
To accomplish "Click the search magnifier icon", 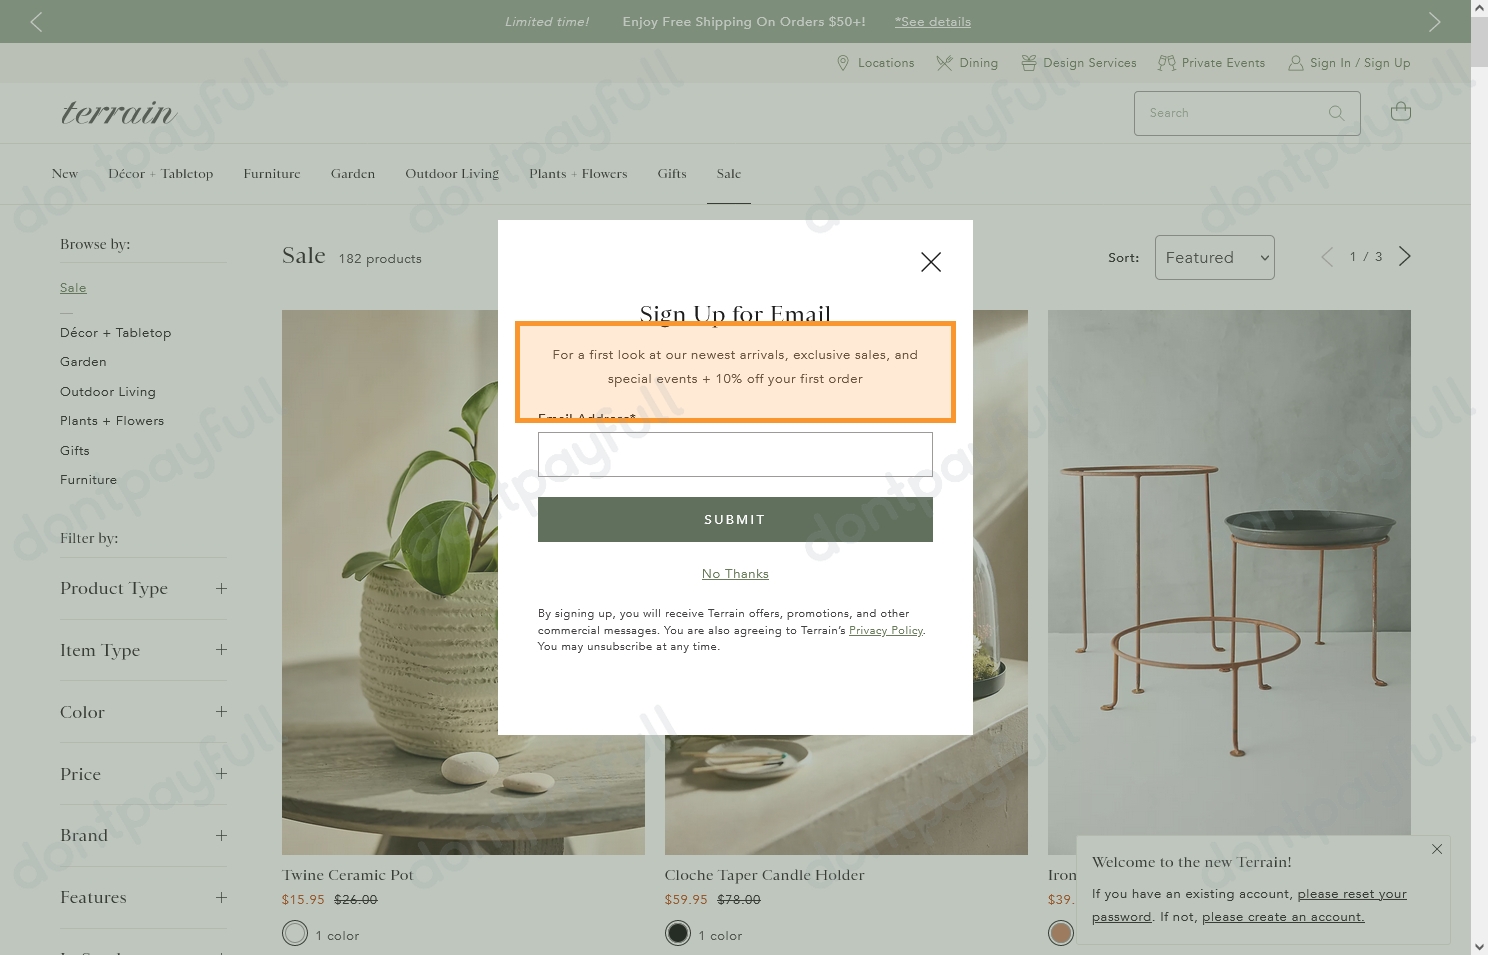I will 1336,113.
